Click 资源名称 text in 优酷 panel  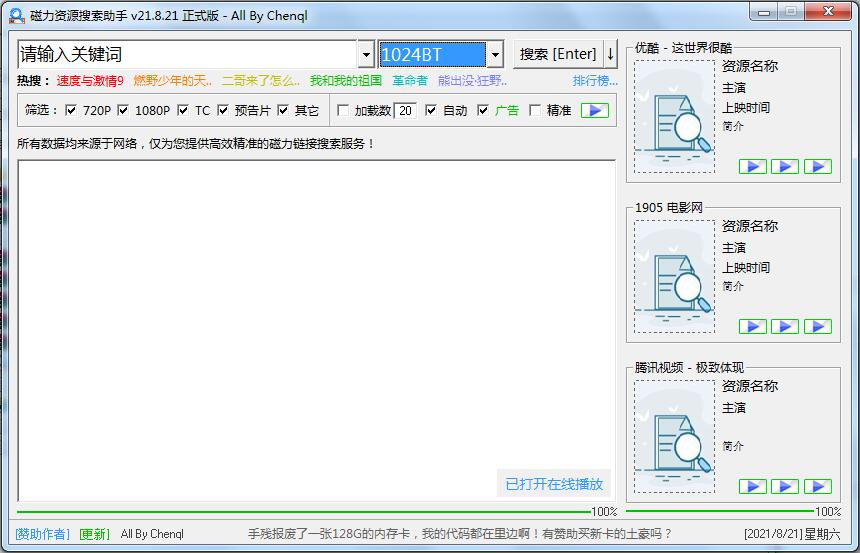point(750,66)
